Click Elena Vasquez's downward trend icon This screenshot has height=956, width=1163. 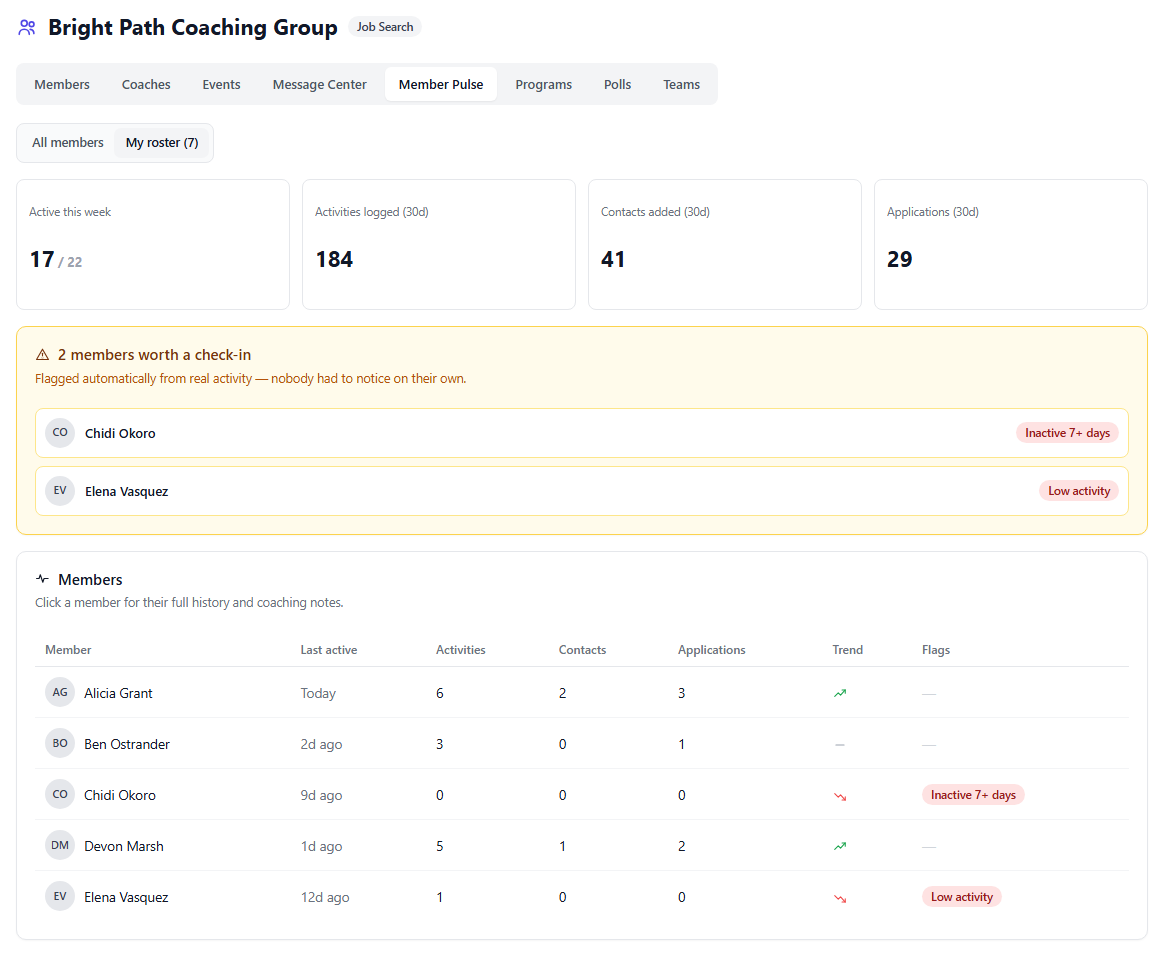(x=840, y=898)
